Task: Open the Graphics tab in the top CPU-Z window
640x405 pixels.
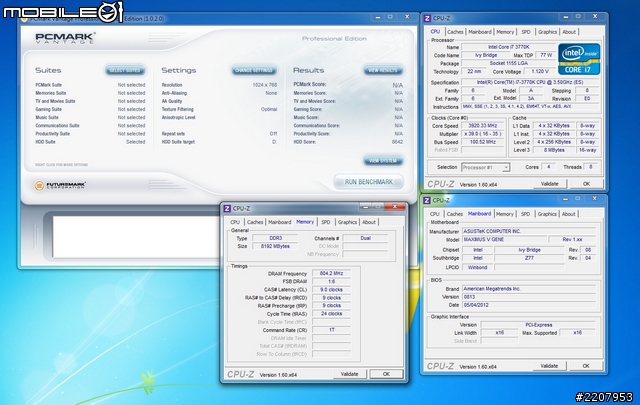Action: coord(547,32)
